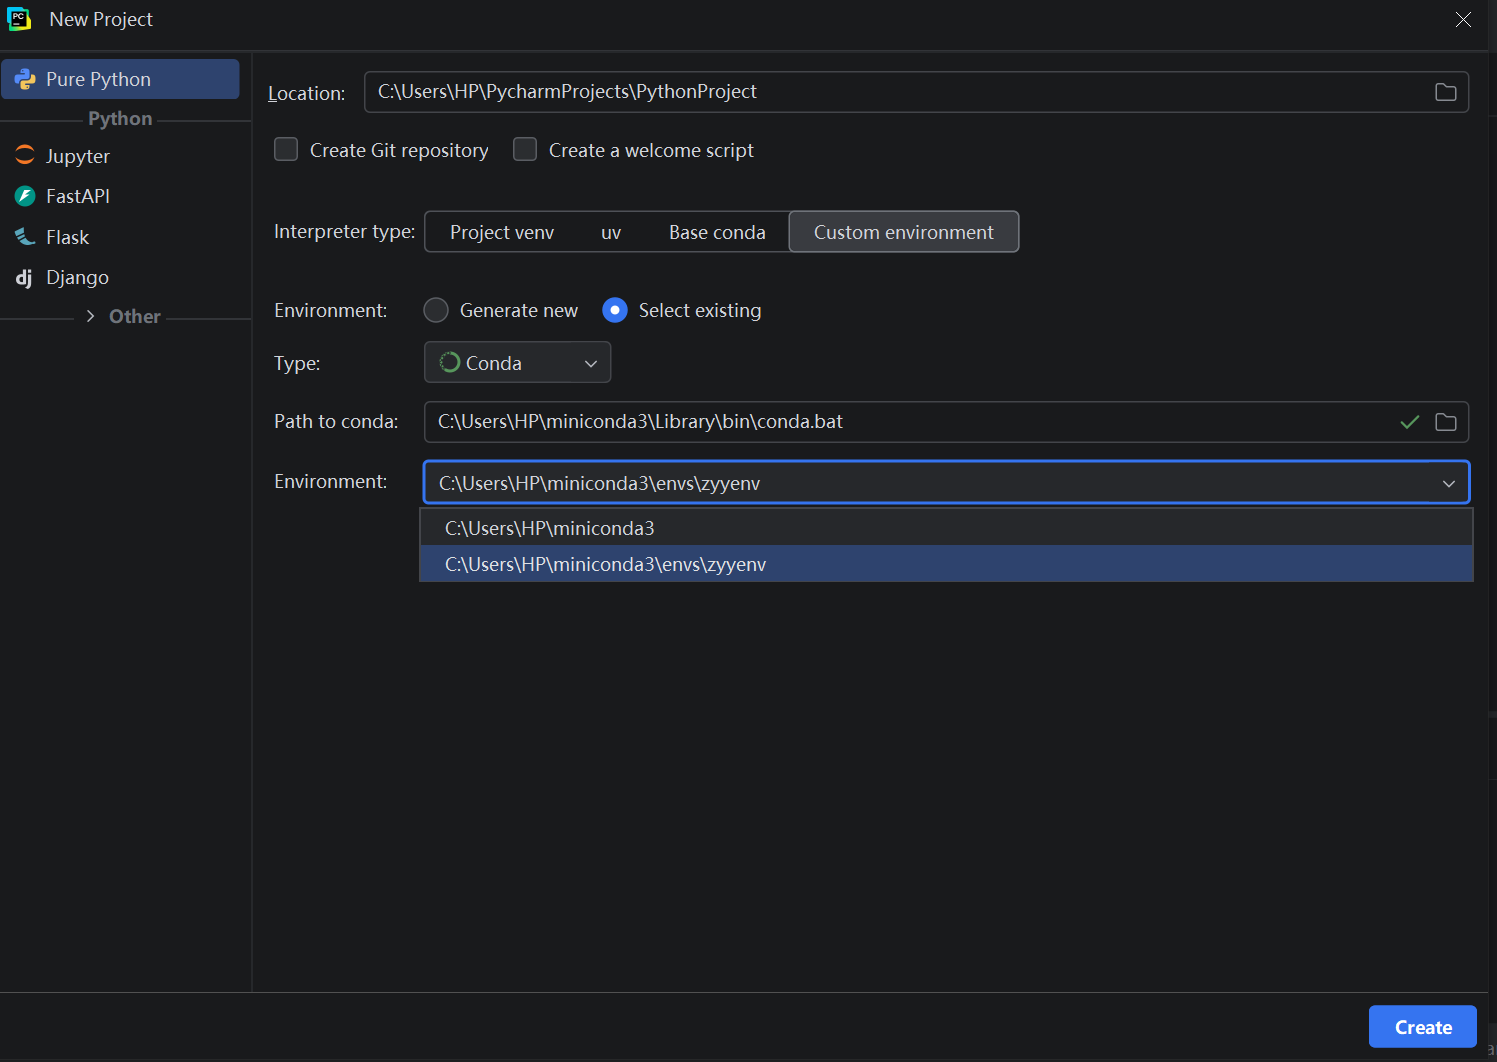Click the PyCharm logo icon in title bar
The height and width of the screenshot is (1062, 1497).
[19, 19]
